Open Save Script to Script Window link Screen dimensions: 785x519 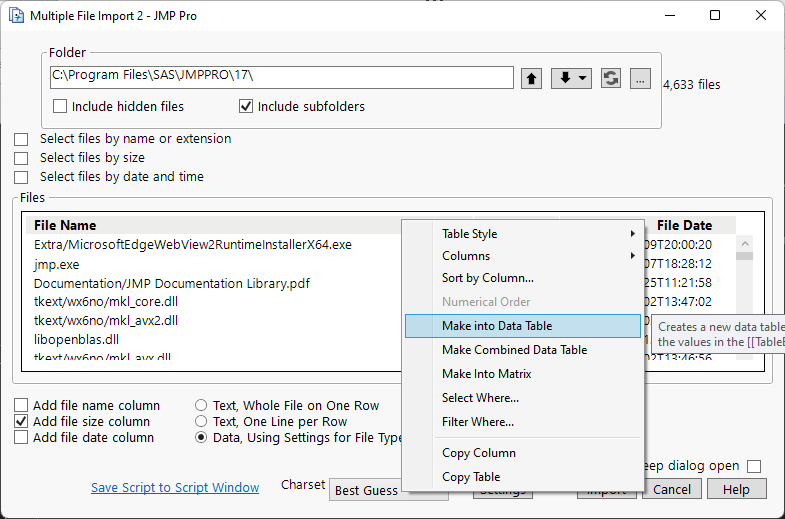coord(175,488)
